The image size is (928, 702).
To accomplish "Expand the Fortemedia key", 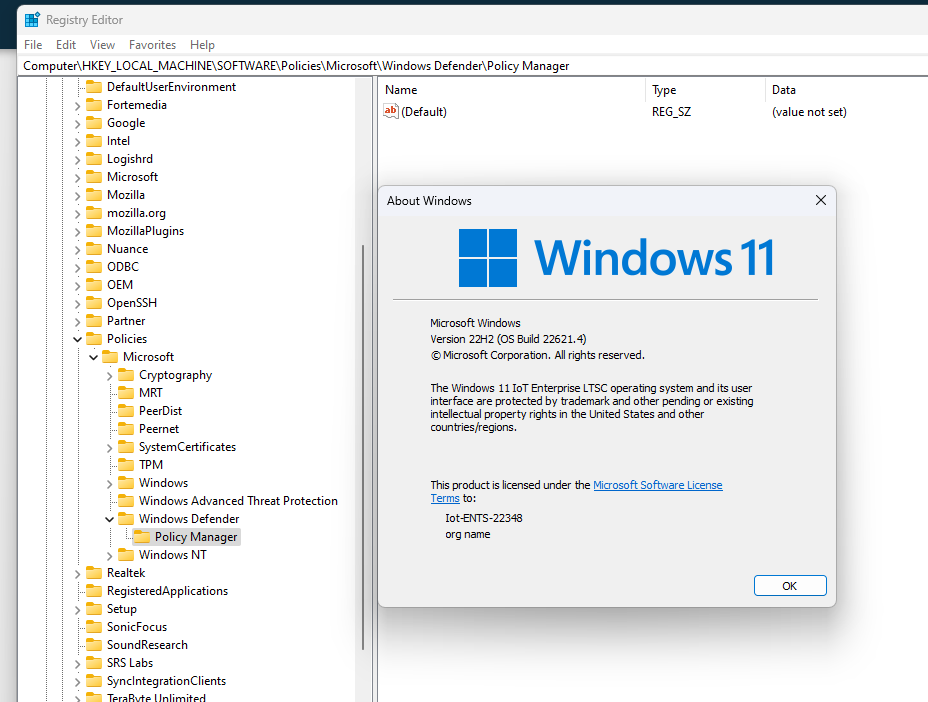I will tap(78, 106).
